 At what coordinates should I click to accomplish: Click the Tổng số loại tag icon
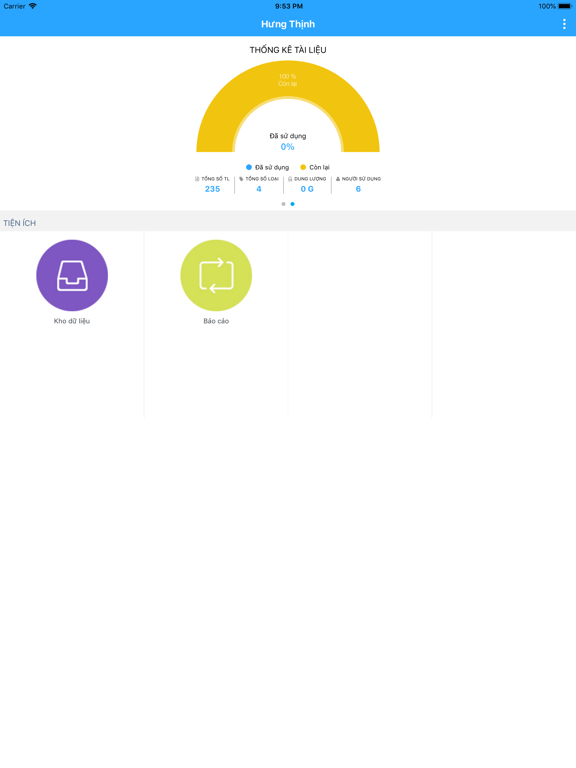point(241,179)
